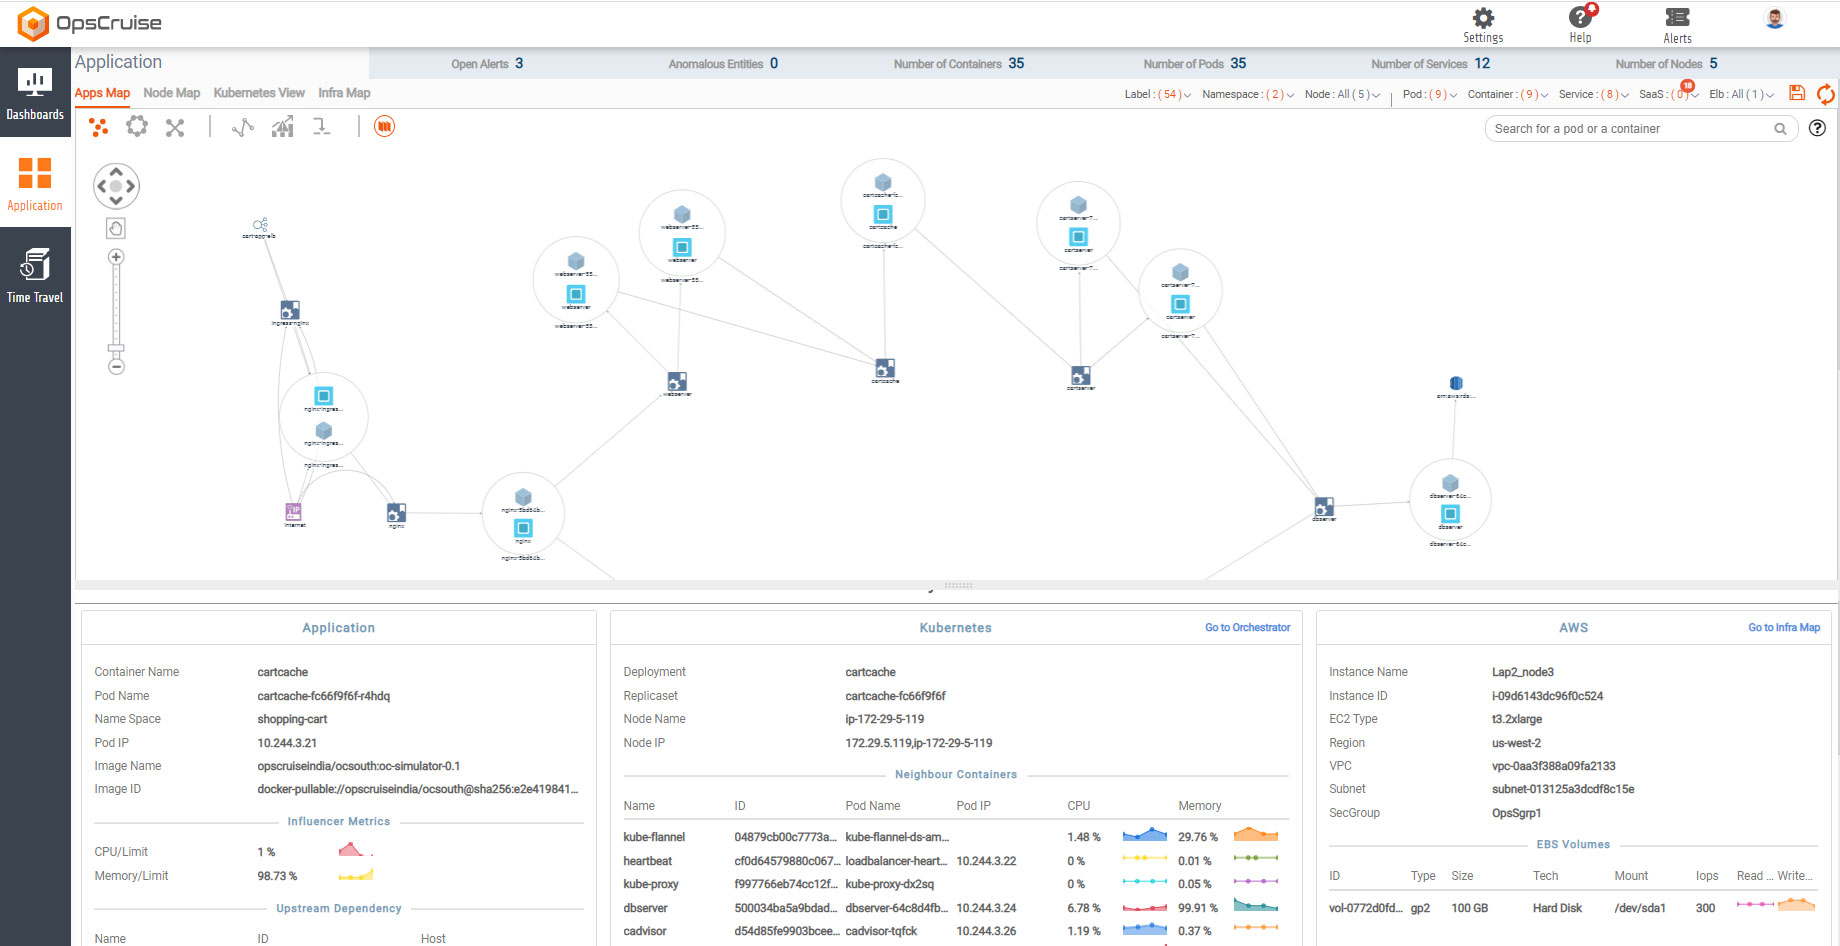Click the Go to Orchestrator link
Viewport: 1840px width, 946px height.
click(1247, 628)
